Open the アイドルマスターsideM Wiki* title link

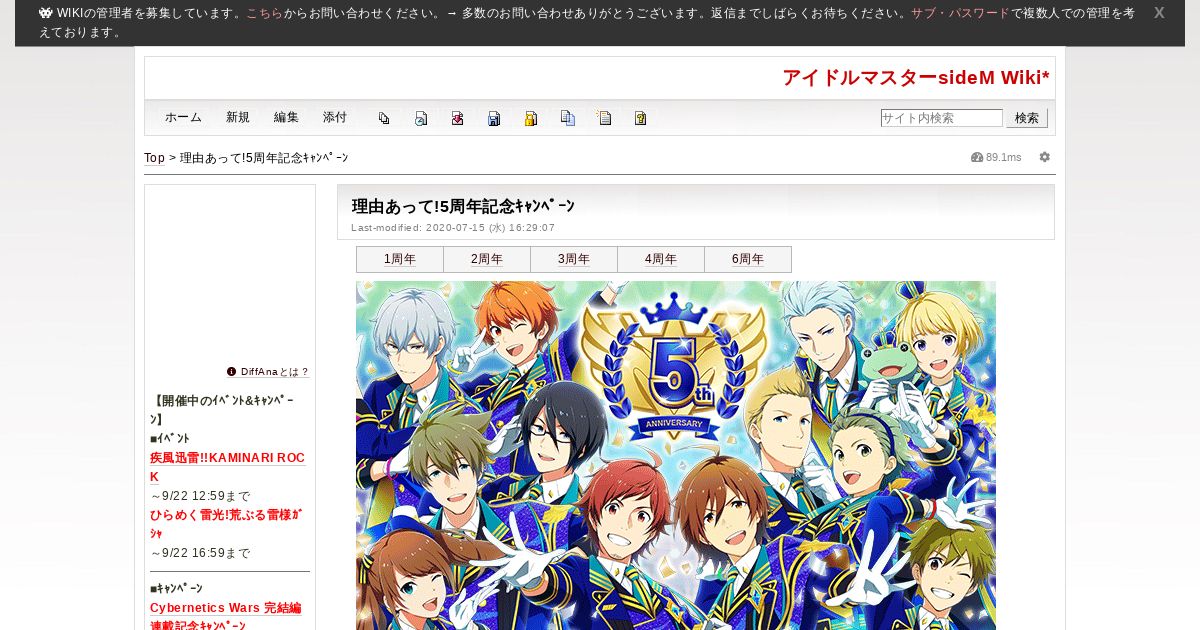[x=916, y=78]
